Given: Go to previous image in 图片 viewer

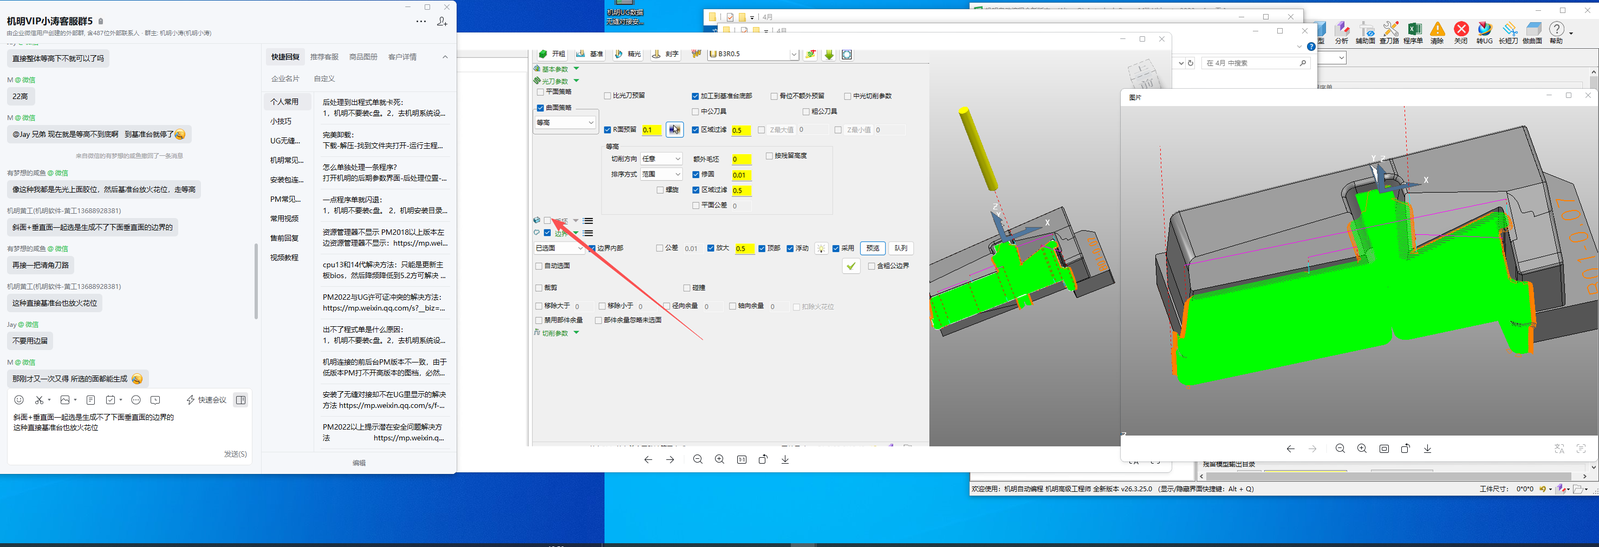Looking at the screenshot, I should (x=1290, y=449).
